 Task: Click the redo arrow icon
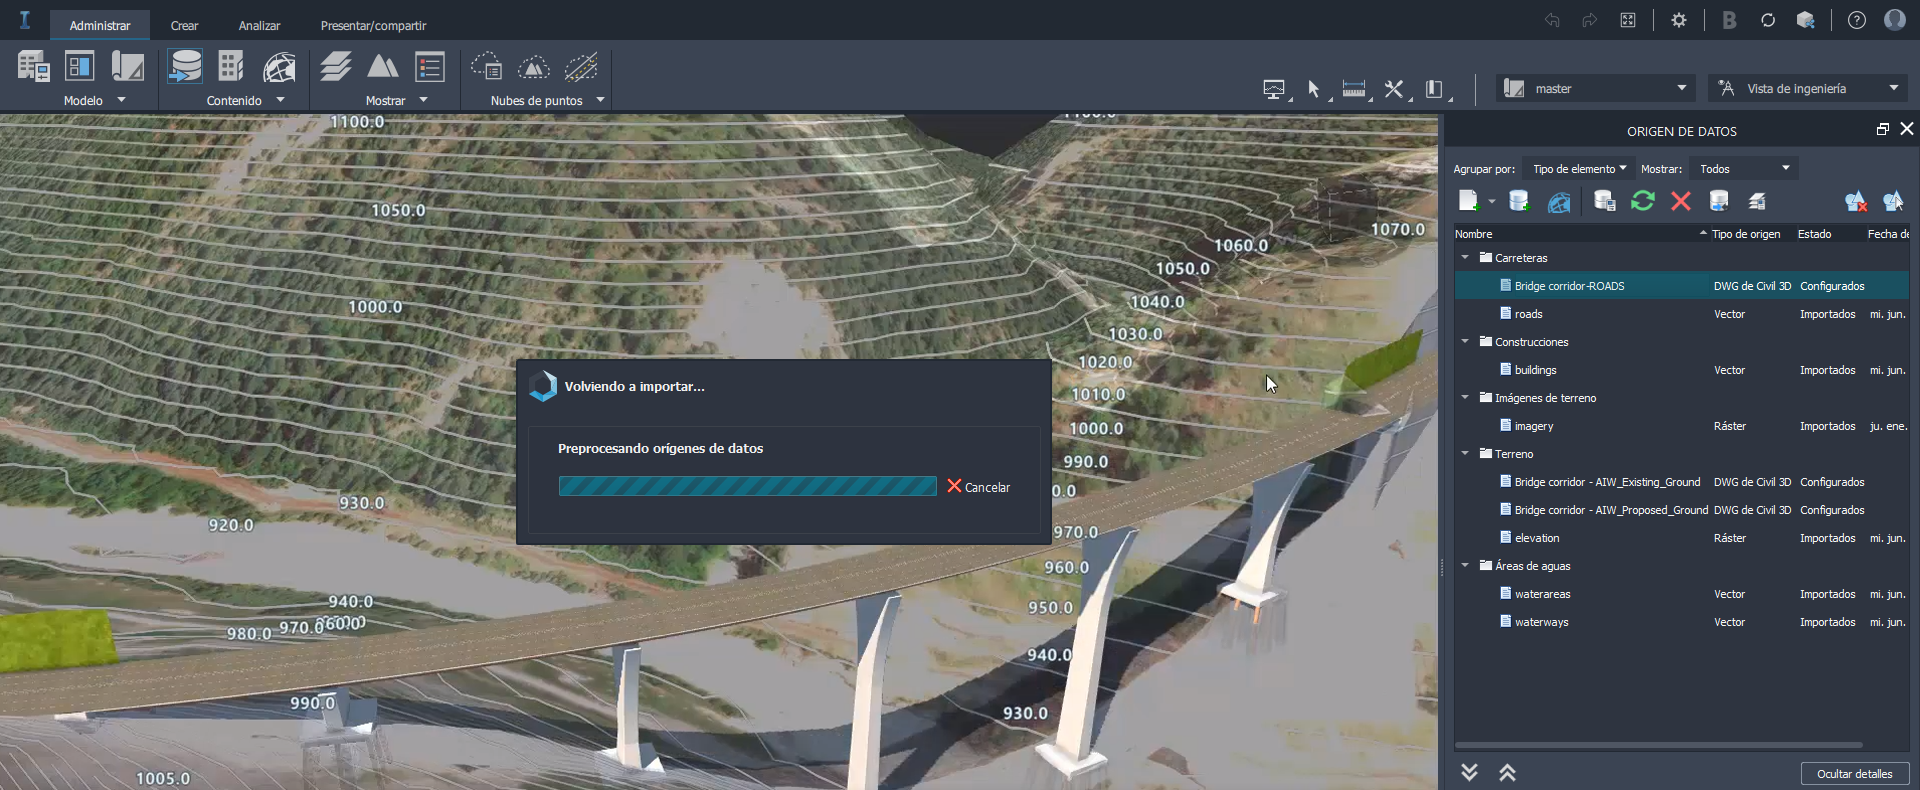pos(1589,20)
